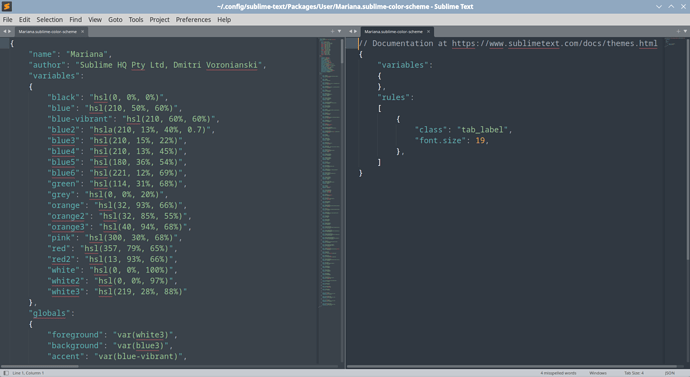Close the right pane Mariana tab
This screenshot has height=377, width=690.
click(x=428, y=31)
